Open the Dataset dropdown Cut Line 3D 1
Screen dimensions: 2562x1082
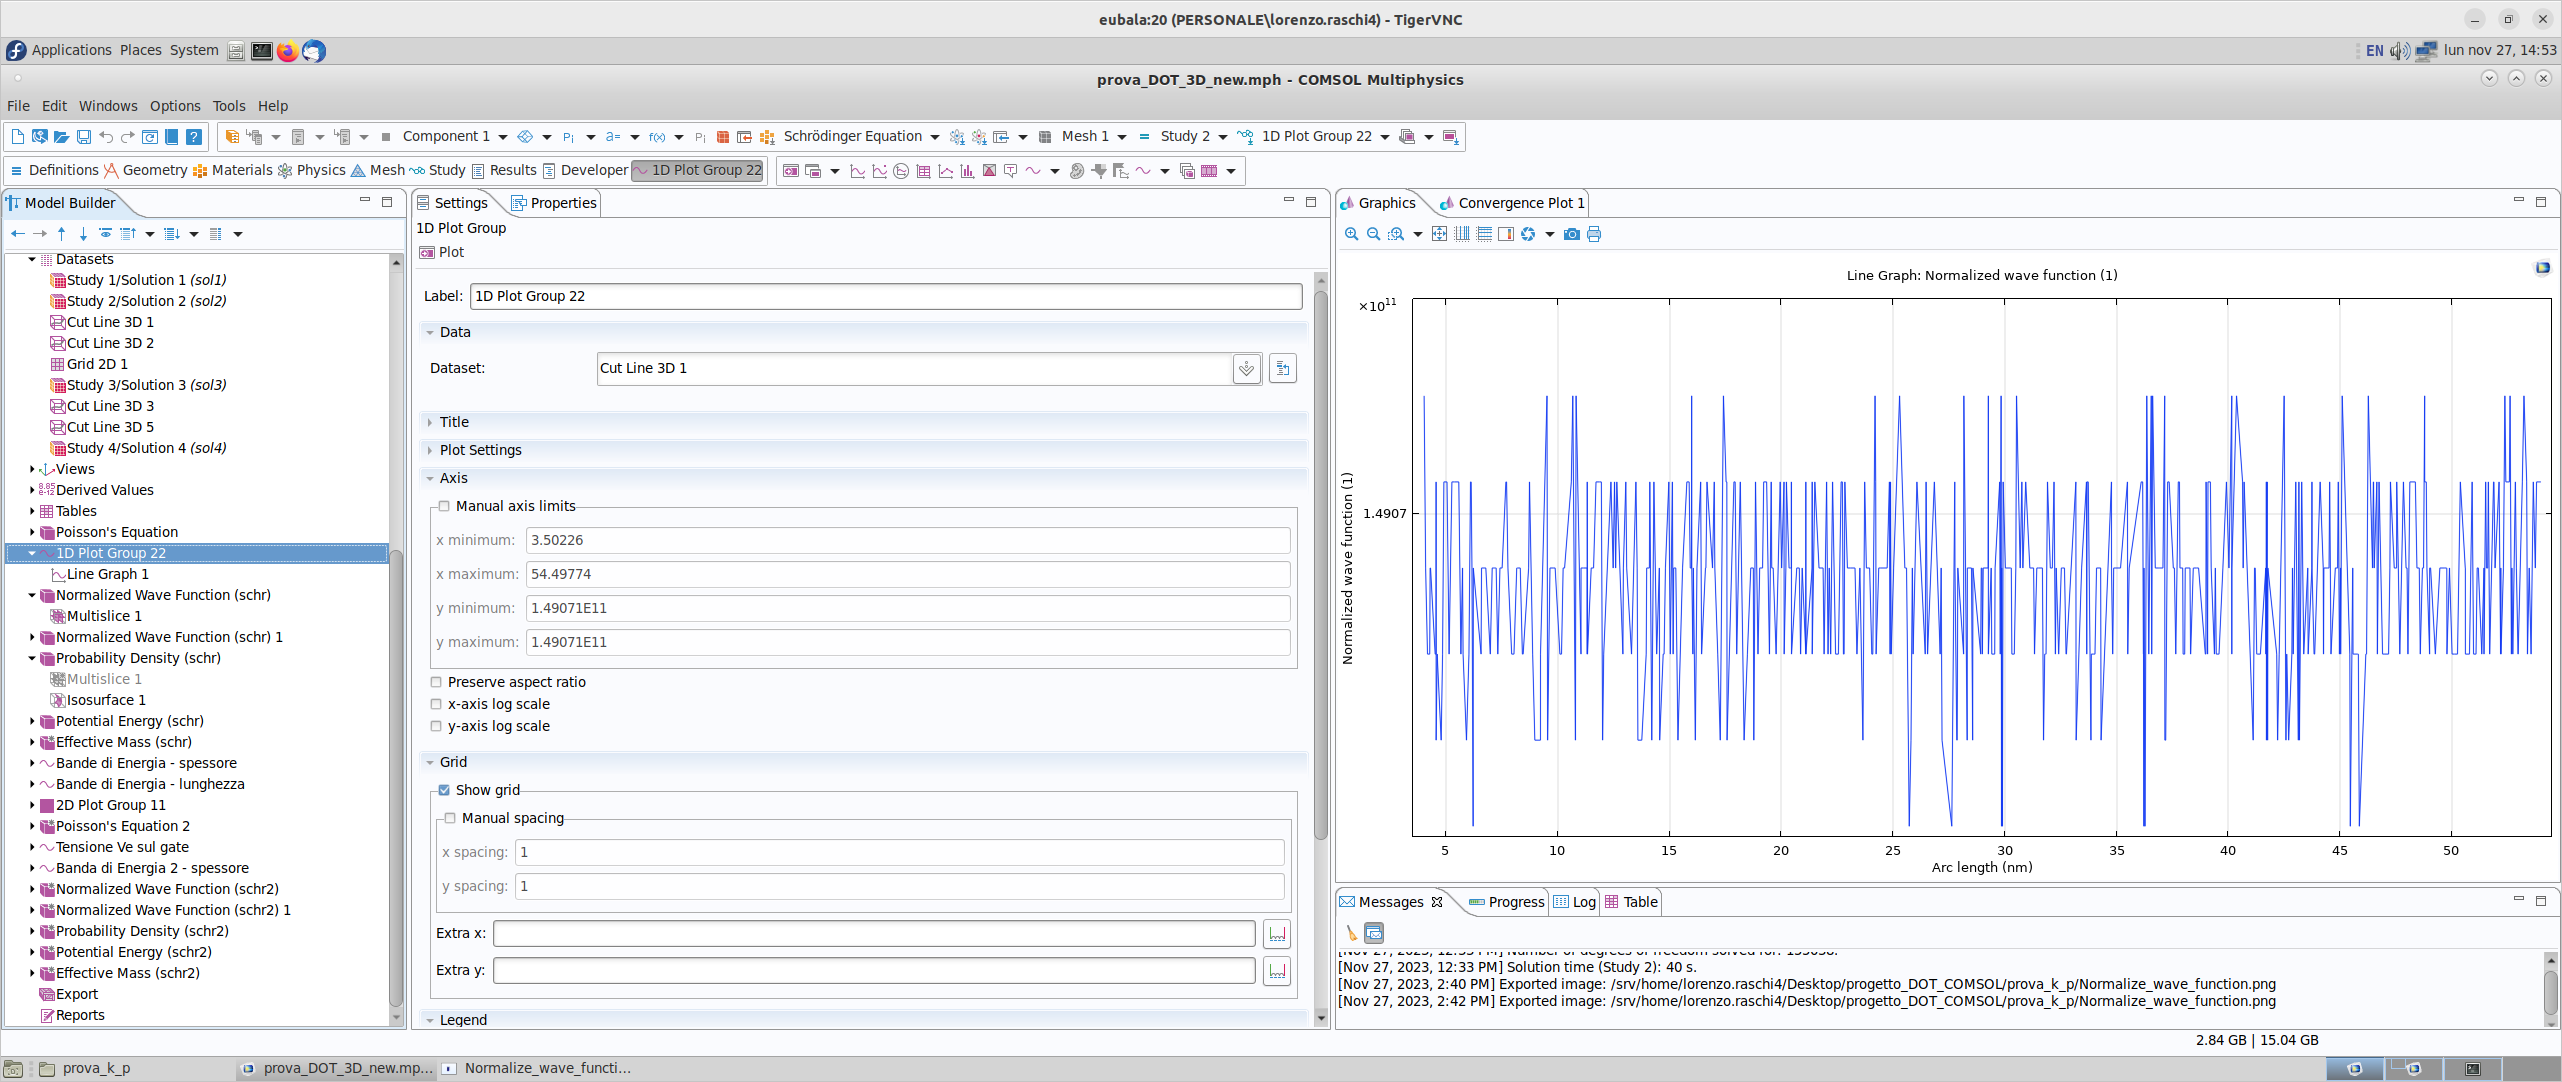tap(1246, 368)
